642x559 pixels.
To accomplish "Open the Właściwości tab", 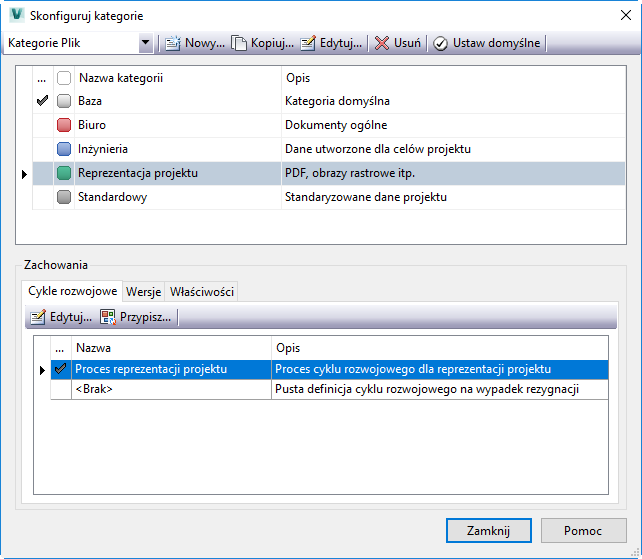I will (x=201, y=291).
